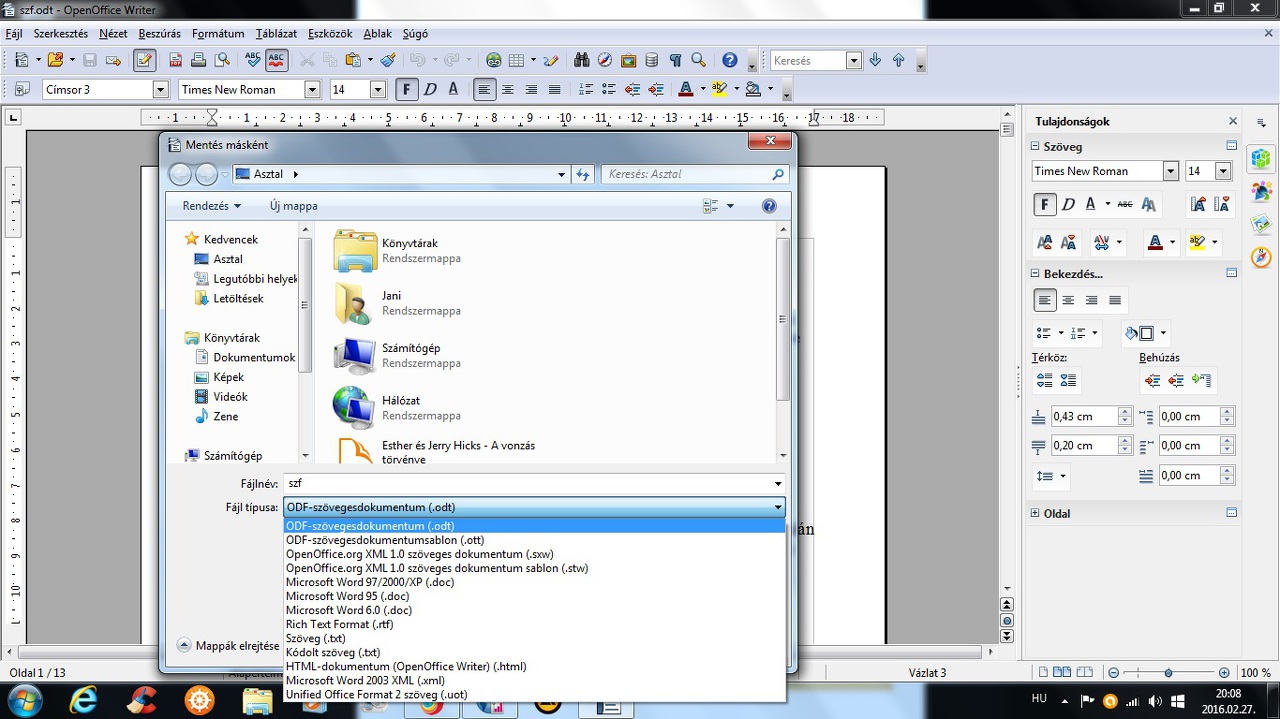Open Gallery from the sidebar tab bar

pos(1261,223)
